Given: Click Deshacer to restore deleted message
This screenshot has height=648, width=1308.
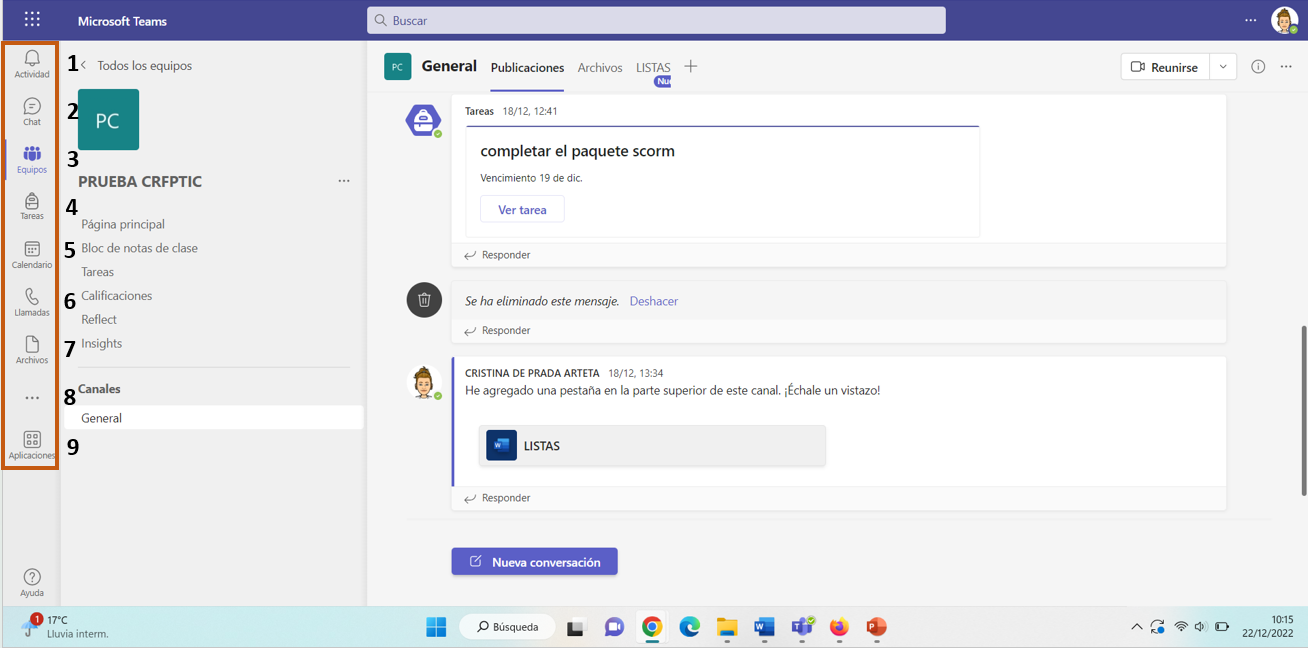Looking at the screenshot, I should click(654, 301).
